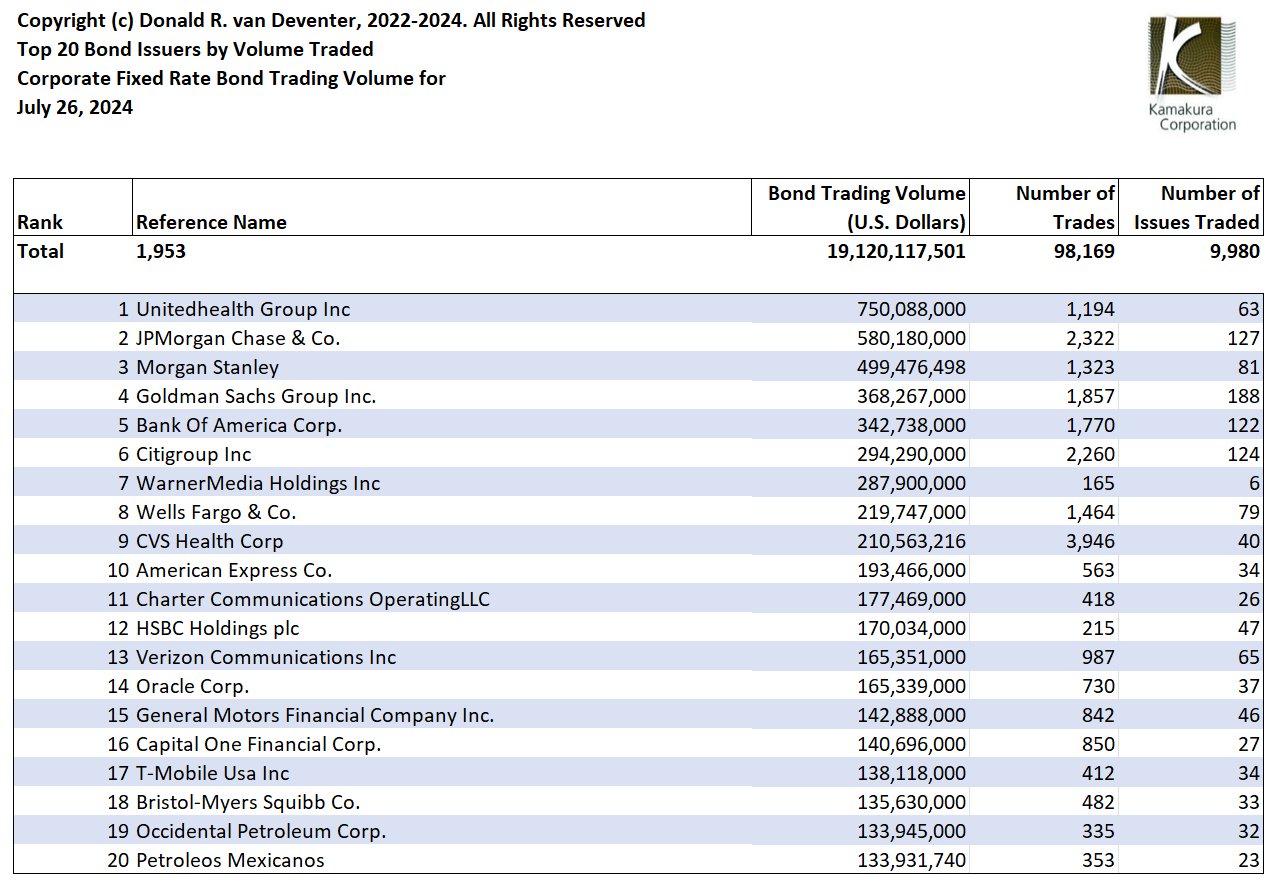
Task: Select the Number of Issues Traded header
Action: pos(1197,207)
